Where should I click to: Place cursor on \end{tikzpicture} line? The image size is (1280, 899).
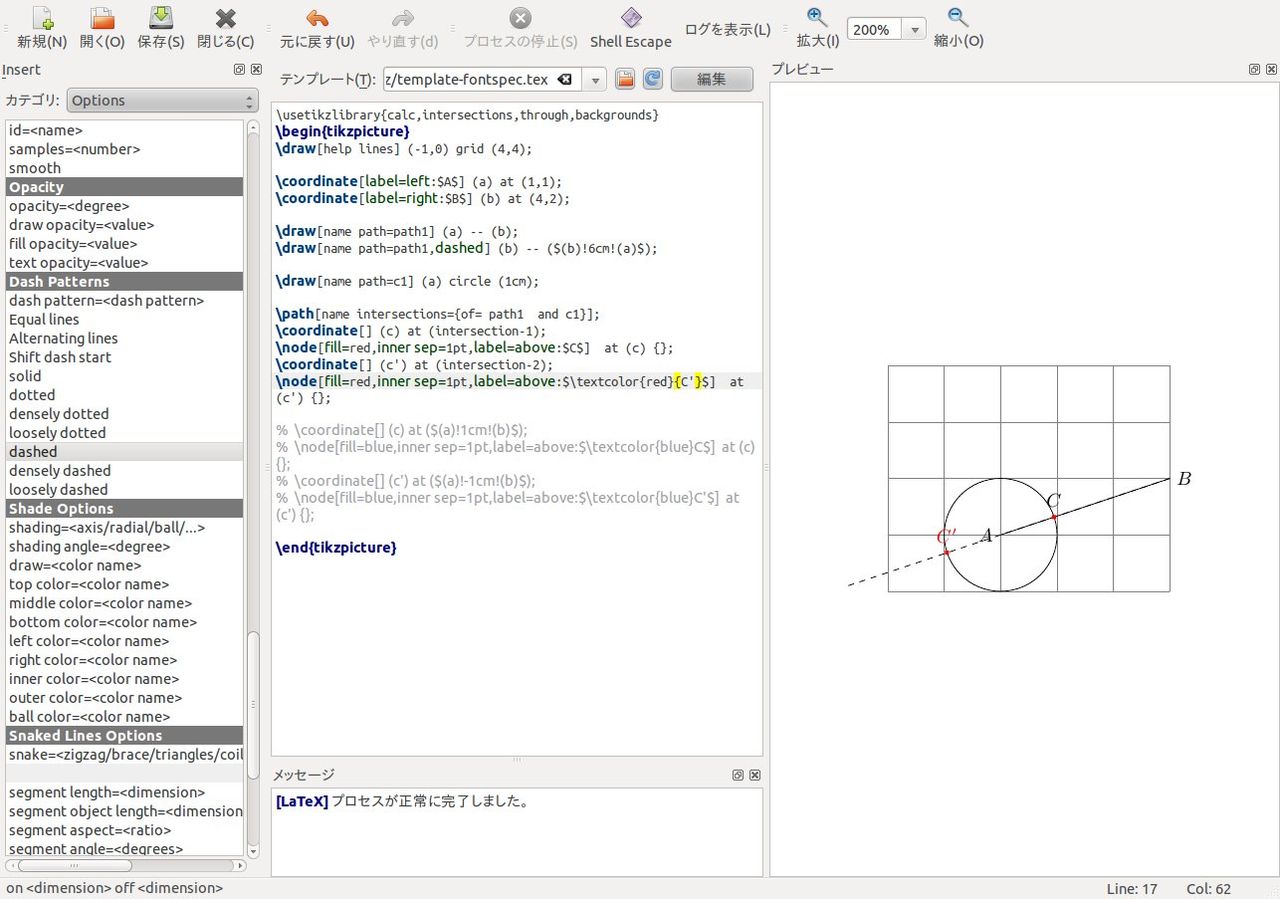click(336, 548)
